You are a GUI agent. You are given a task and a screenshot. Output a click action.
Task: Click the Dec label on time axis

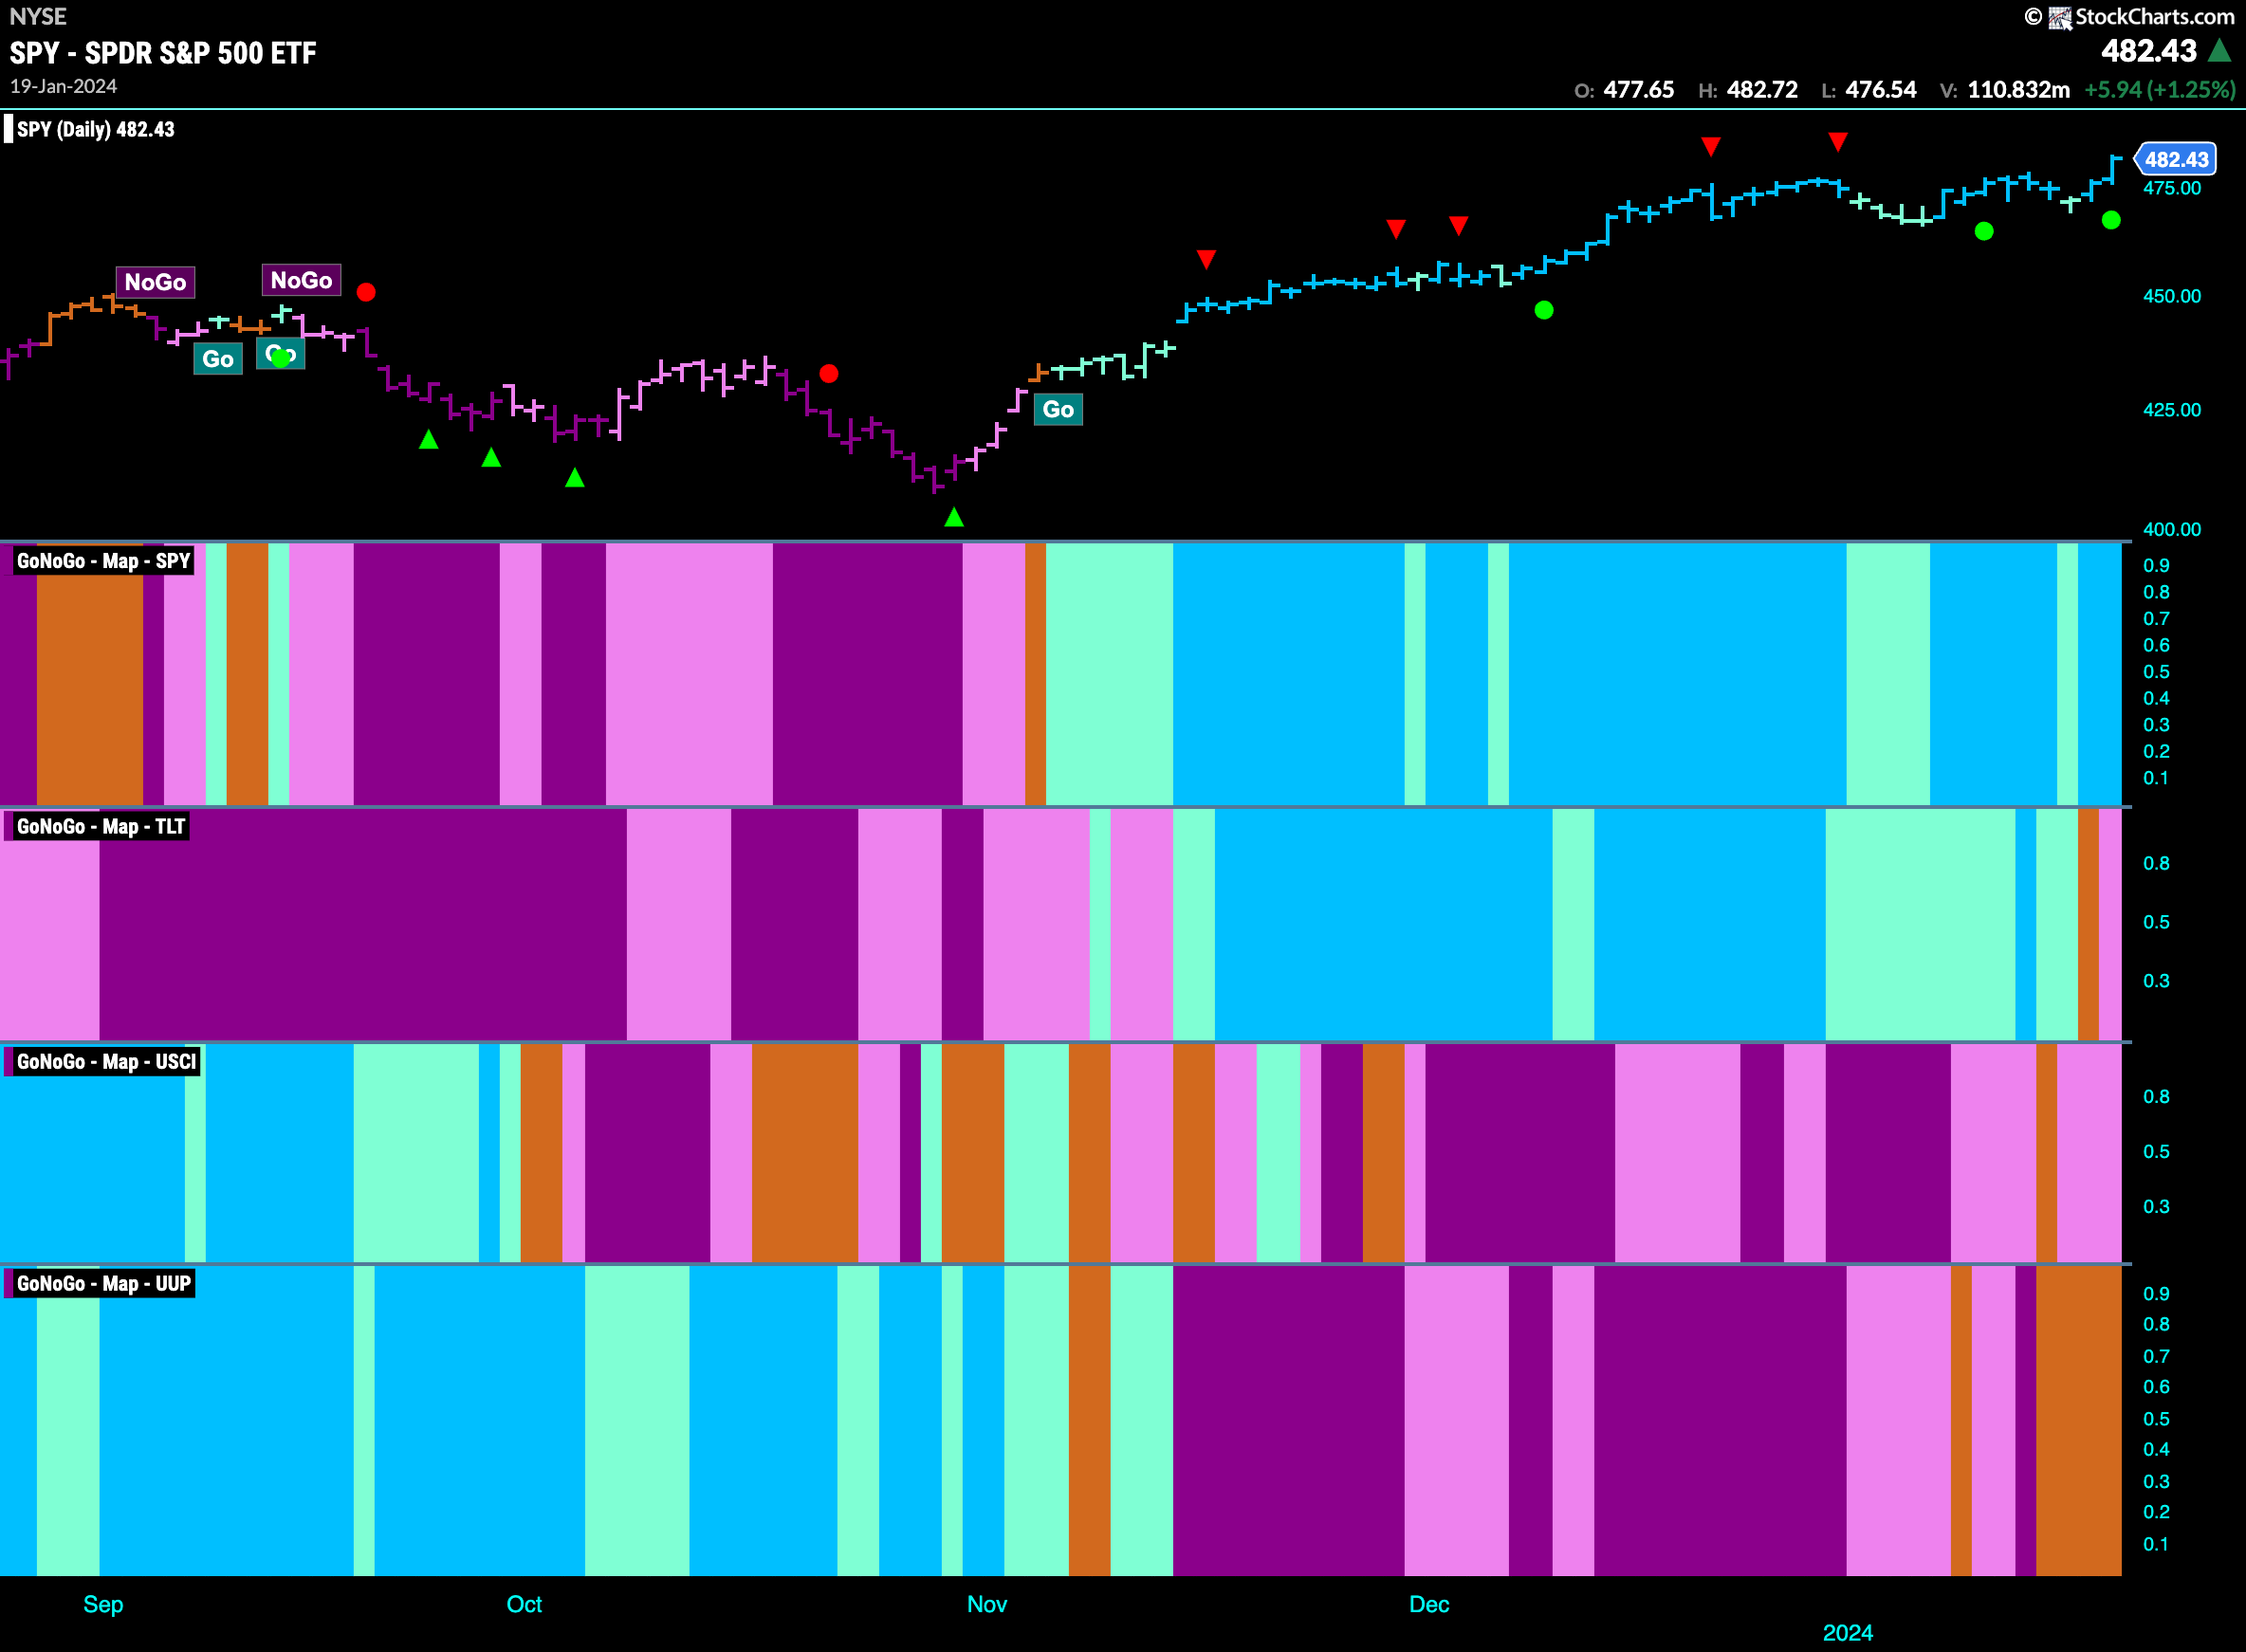pyautogui.click(x=1429, y=1604)
